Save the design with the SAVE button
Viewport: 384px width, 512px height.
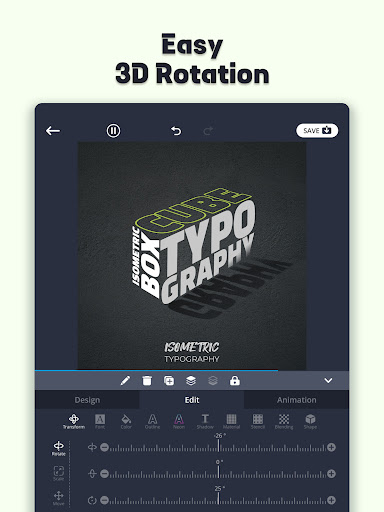coord(317,130)
